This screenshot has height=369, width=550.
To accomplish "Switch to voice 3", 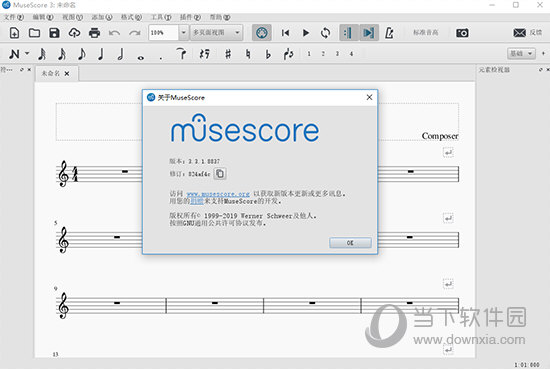I will [337, 54].
